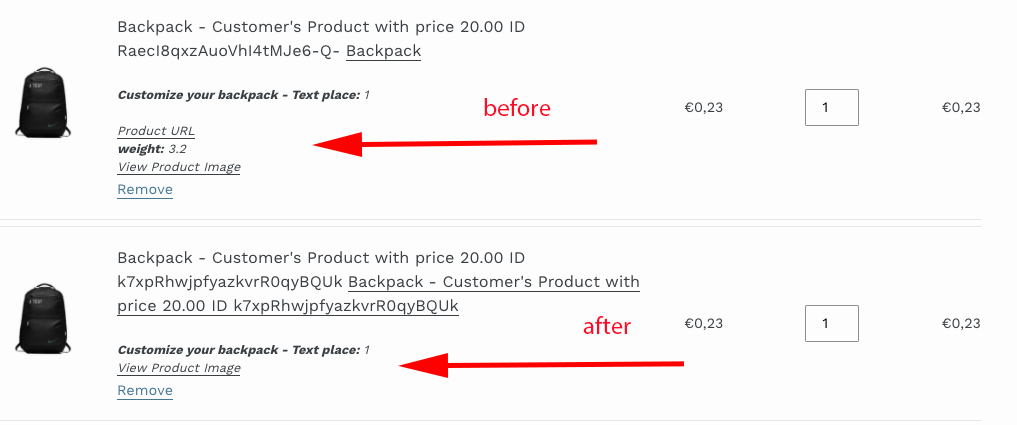
Task: Click the second cart item's backpack thumbnail
Action: click(x=40, y=320)
